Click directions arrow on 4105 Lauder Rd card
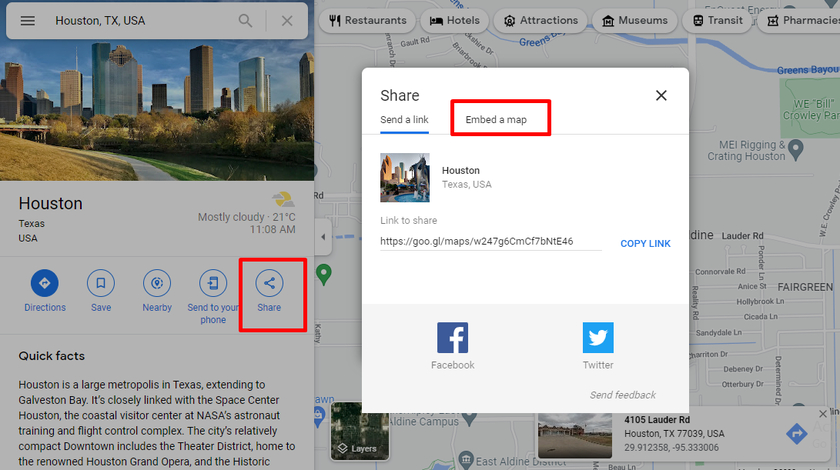The height and width of the screenshot is (470, 840). tap(797, 433)
